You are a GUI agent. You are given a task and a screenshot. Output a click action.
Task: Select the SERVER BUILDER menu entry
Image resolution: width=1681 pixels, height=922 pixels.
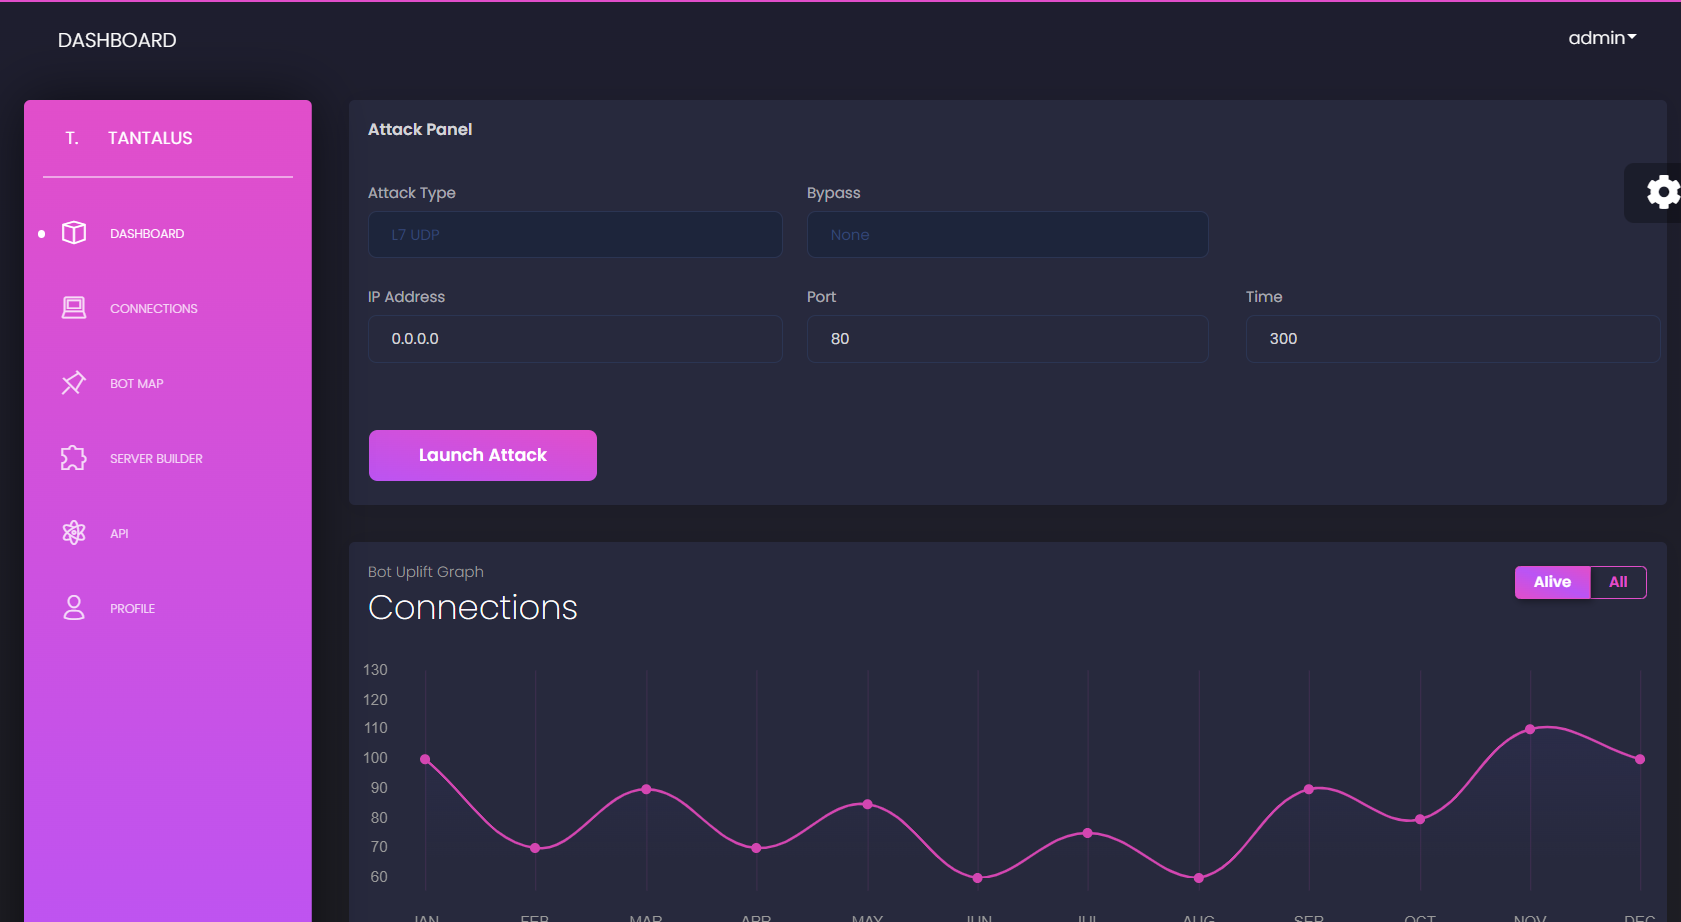click(x=156, y=457)
